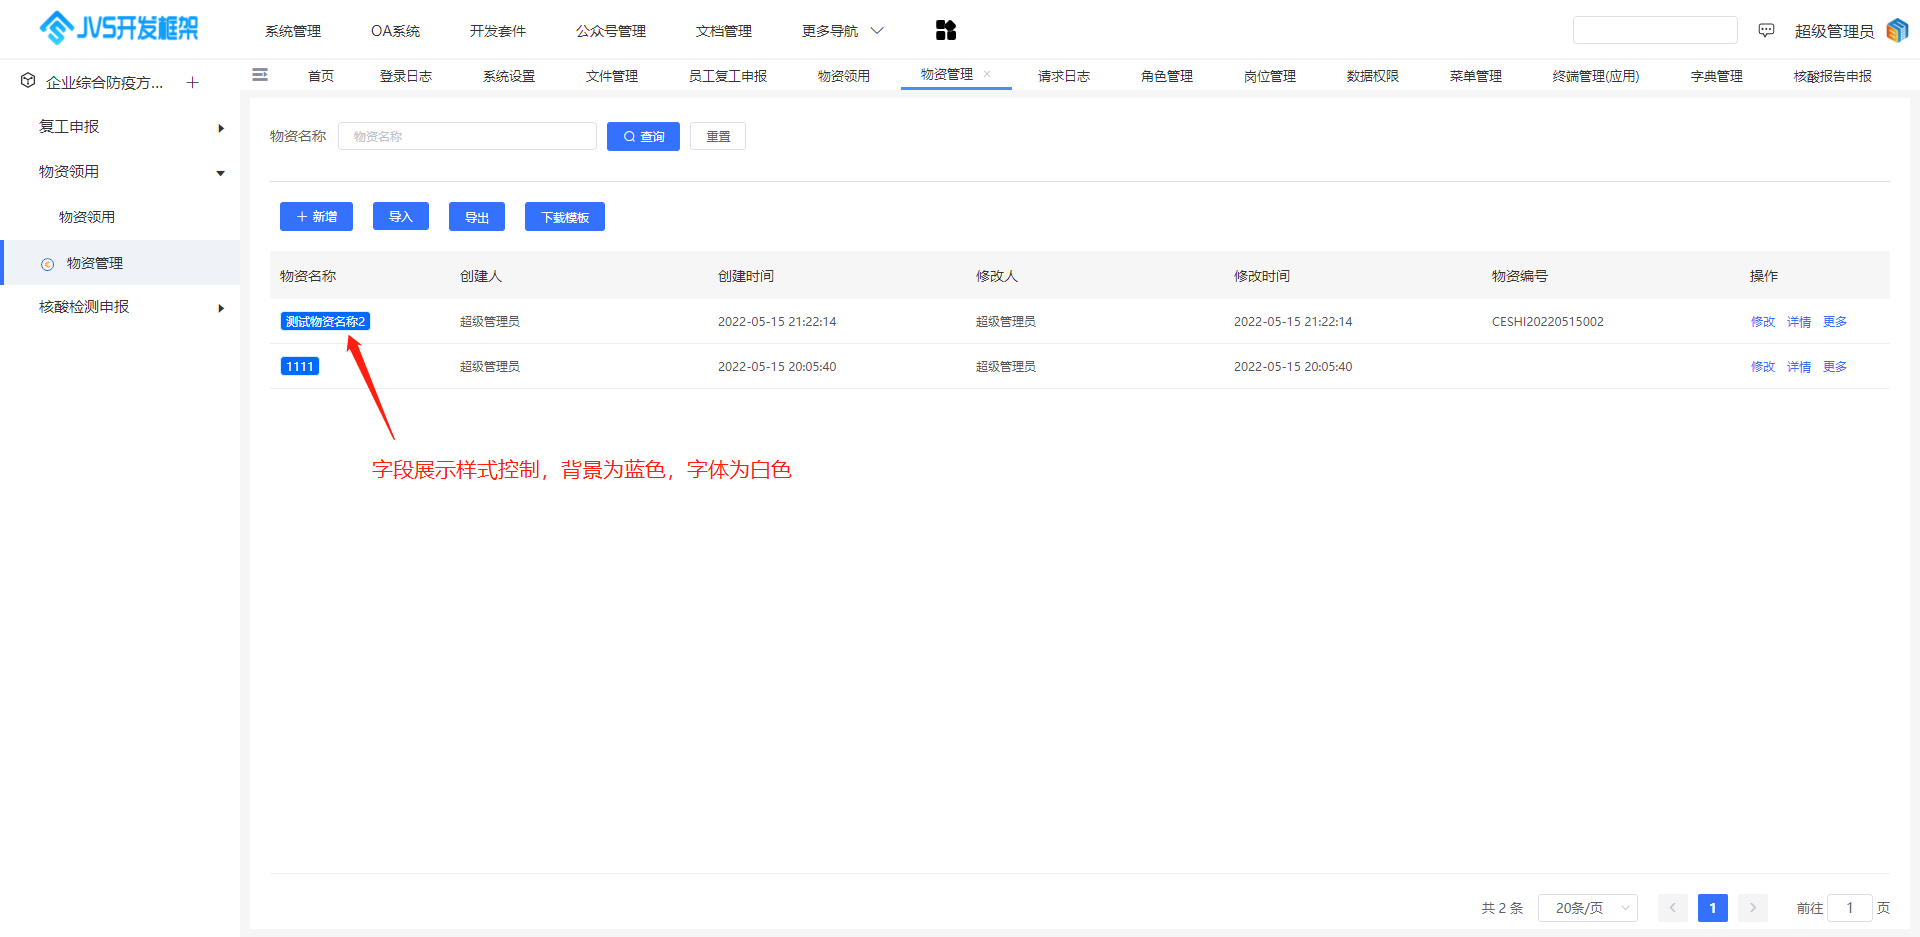Collapse the sidebar with the hamburger icon
Screen dimensions: 1920x937
pyautogui.click(x=260, y=75)
